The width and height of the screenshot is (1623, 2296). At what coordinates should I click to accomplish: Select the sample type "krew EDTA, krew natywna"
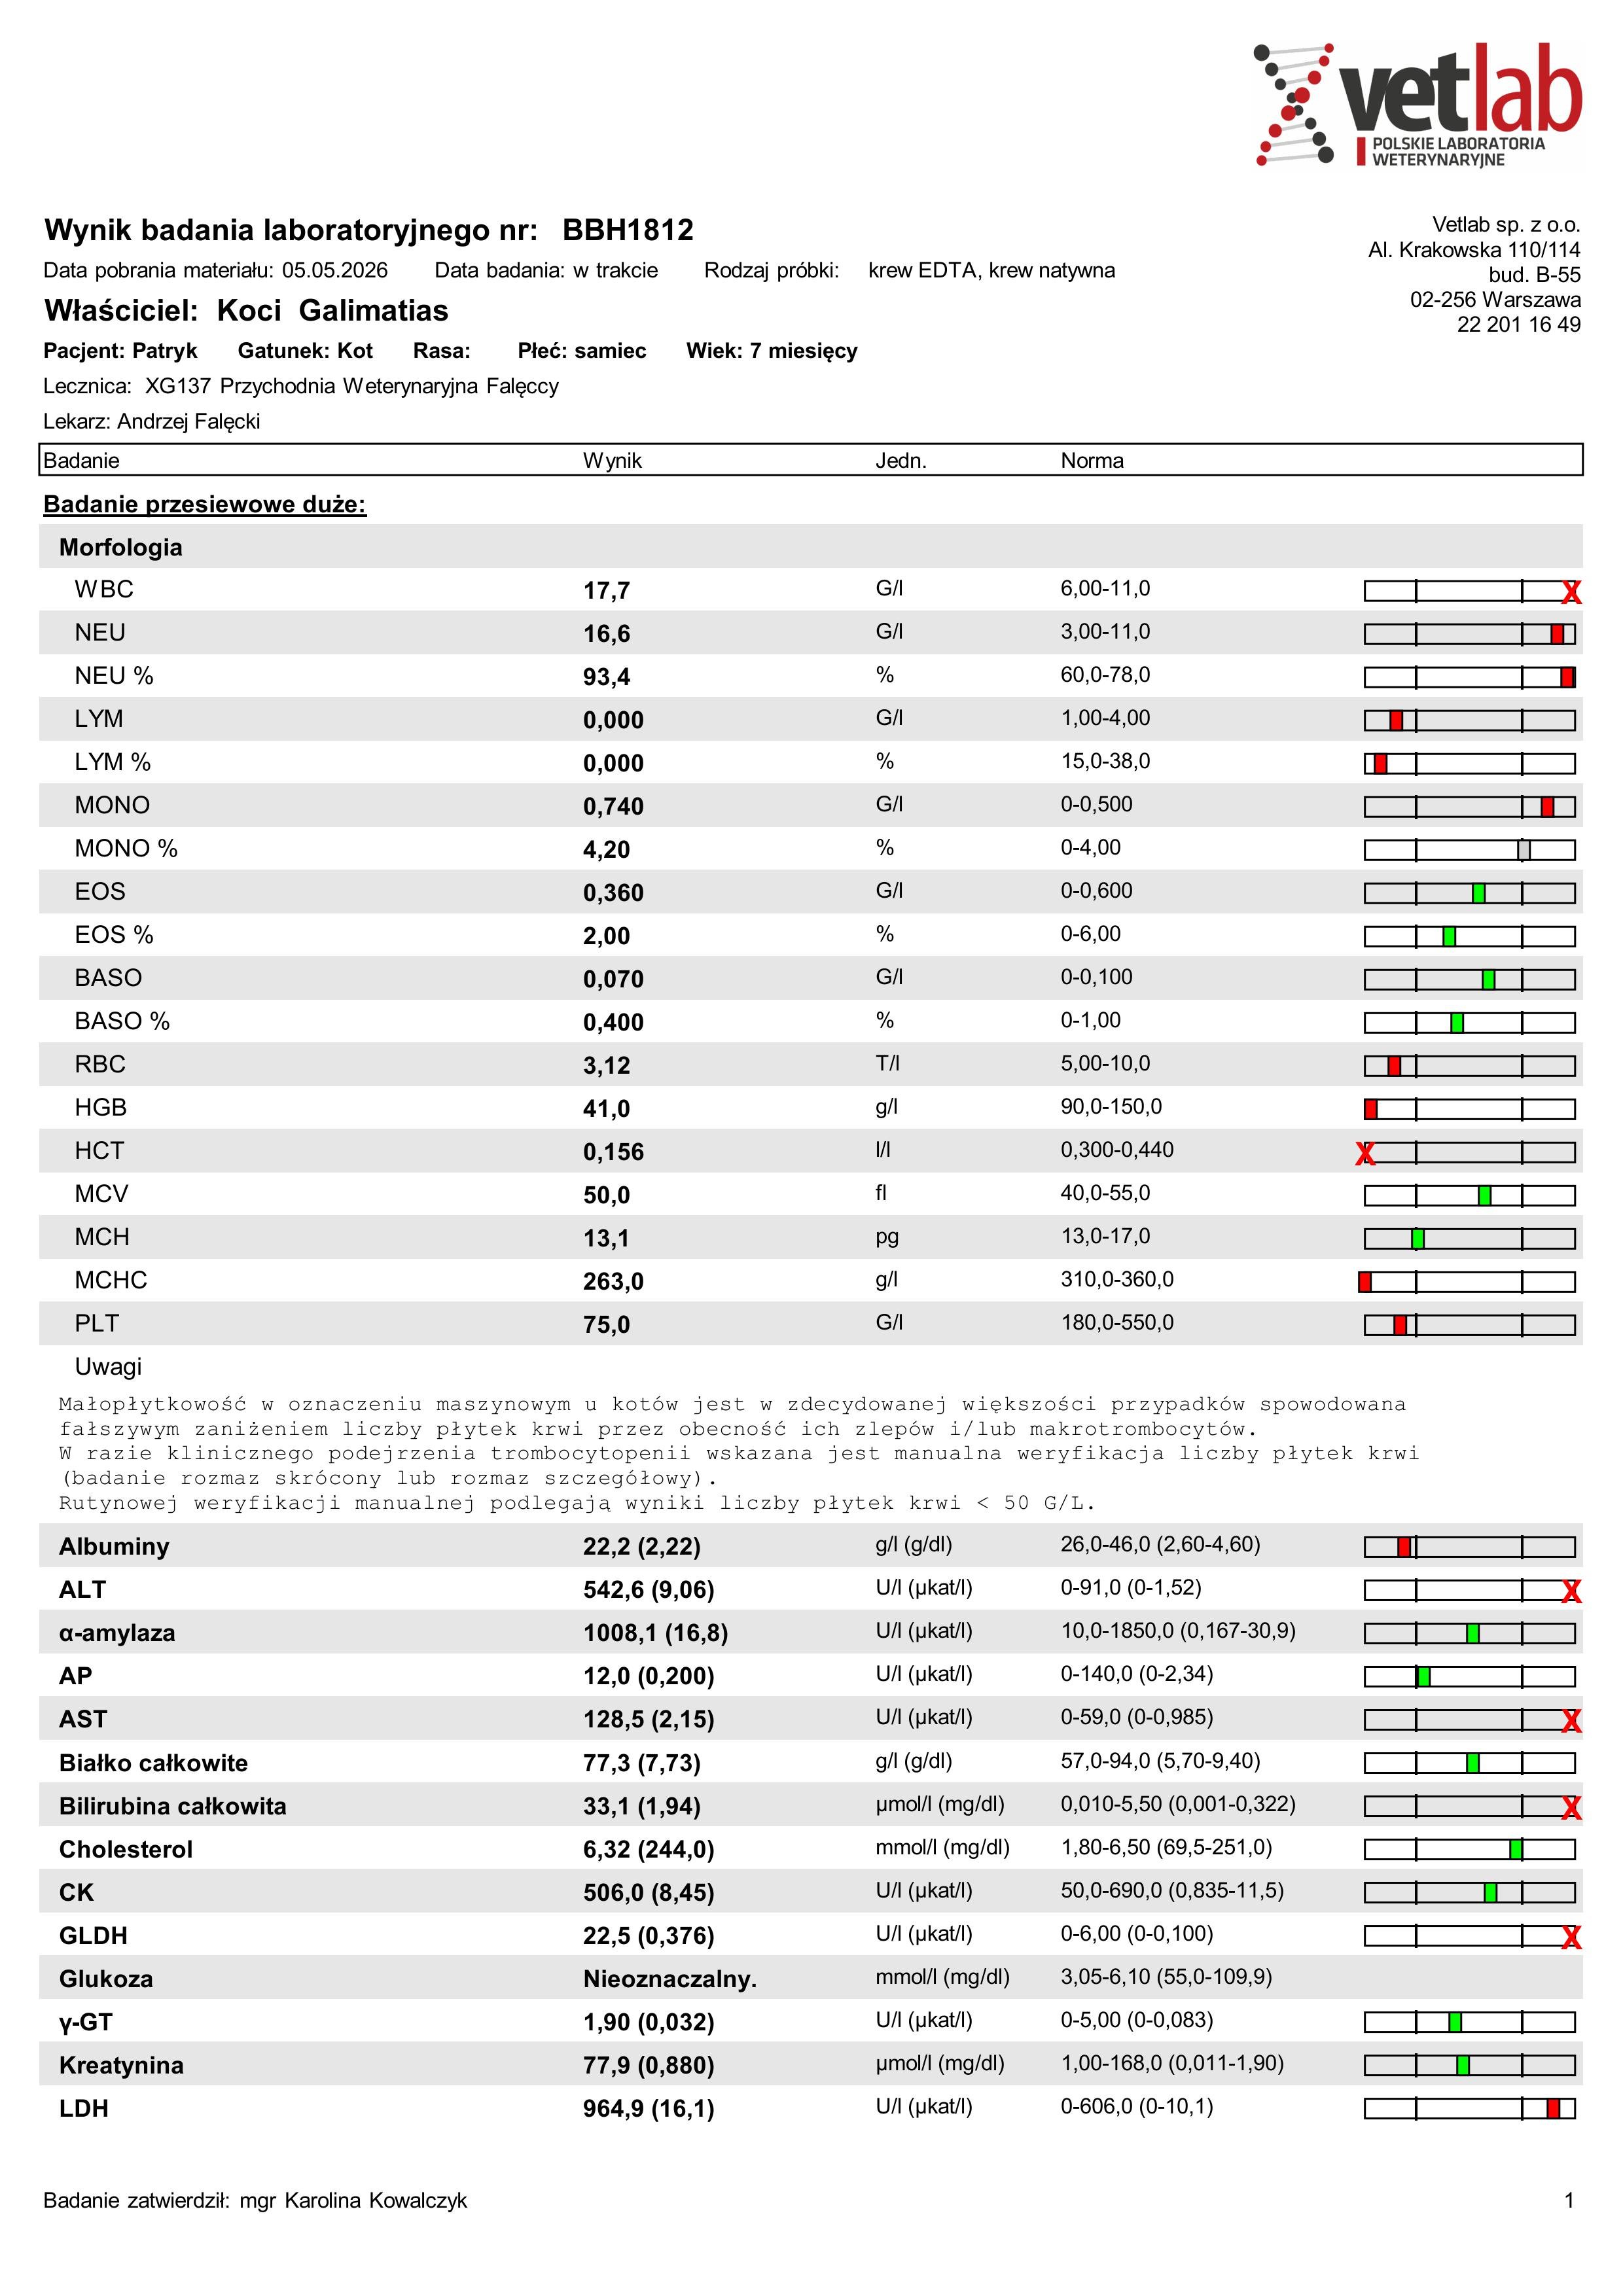click(991, 270)
